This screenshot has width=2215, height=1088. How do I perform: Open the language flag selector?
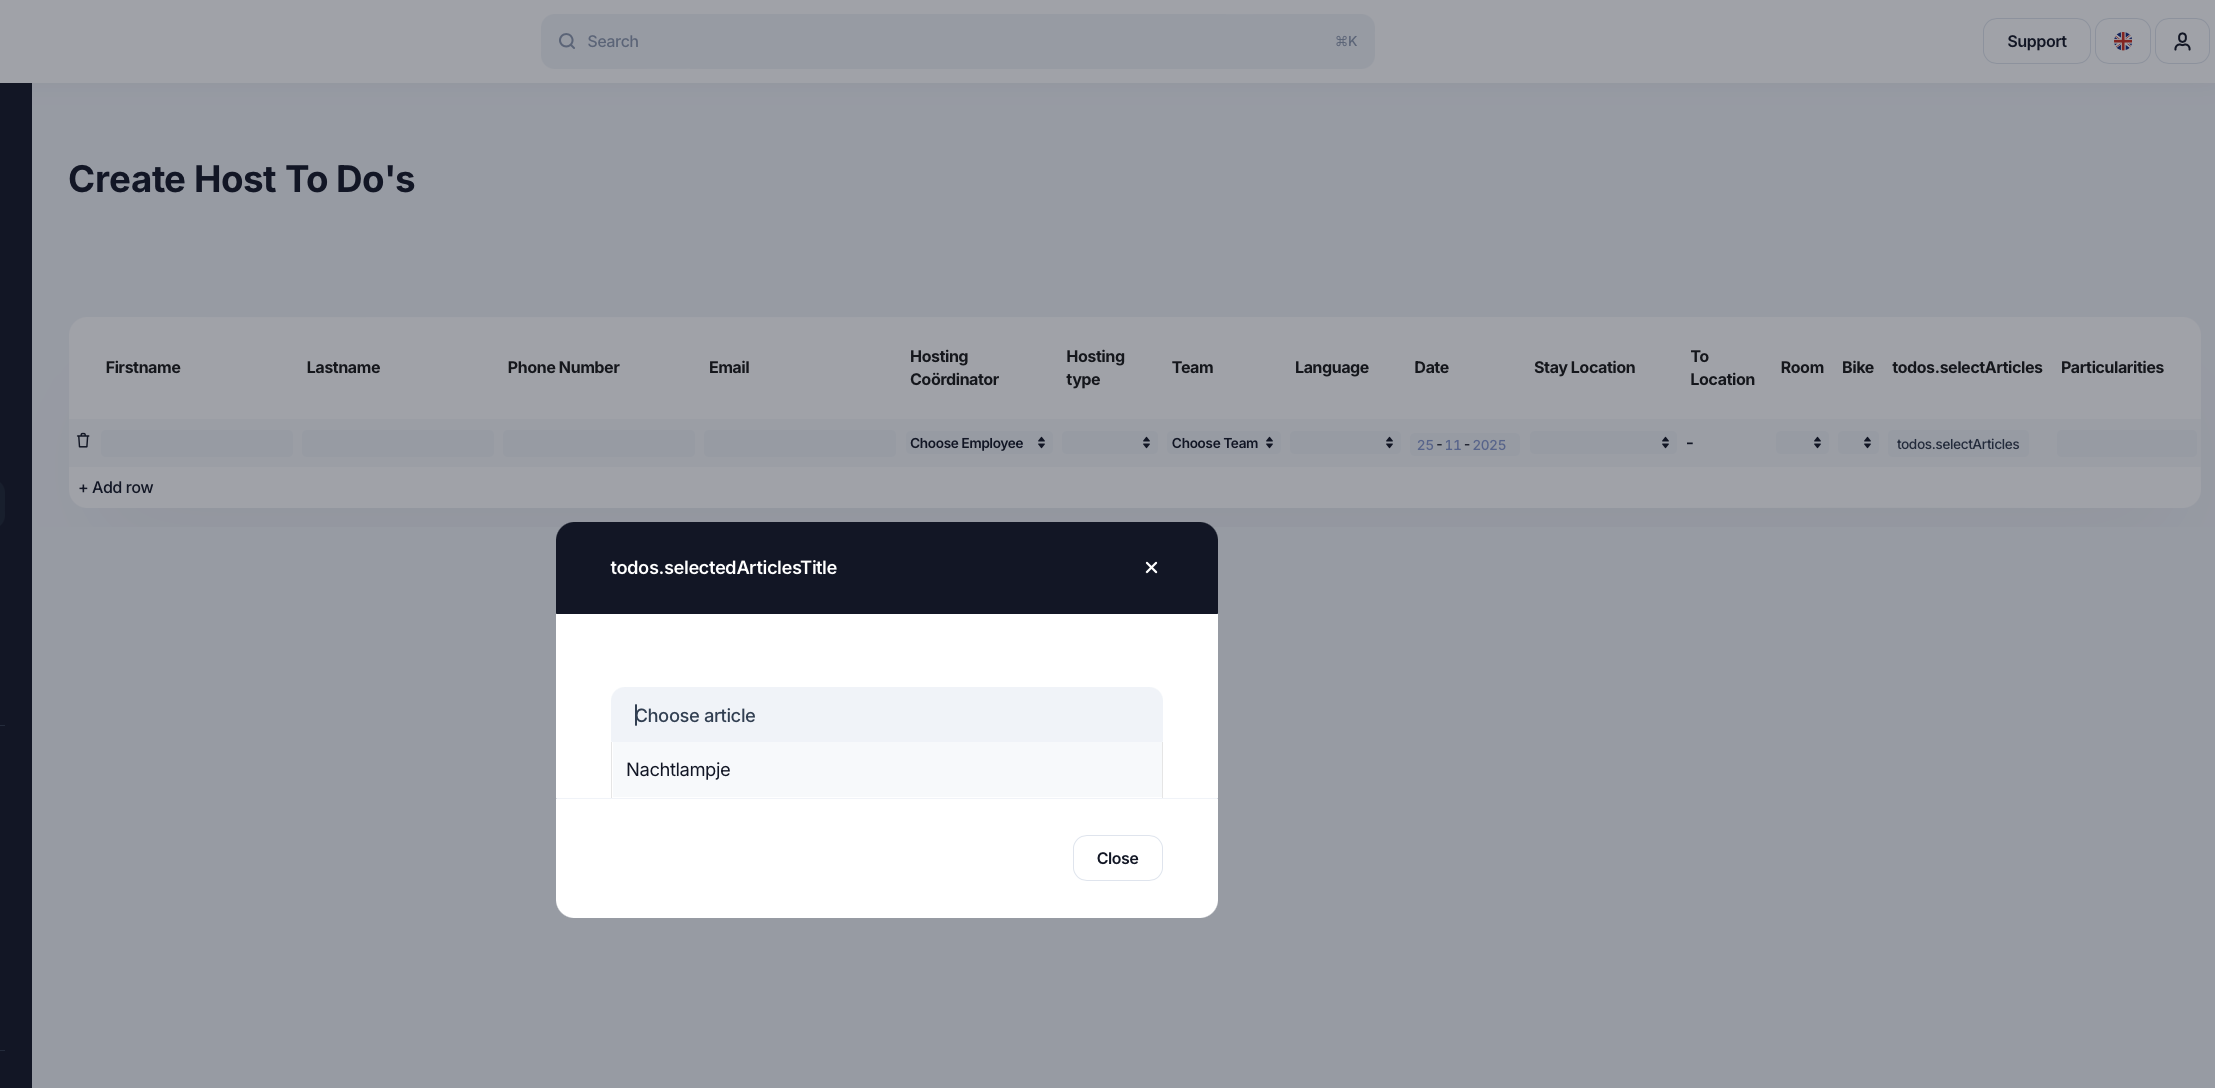click(x=2122, y=42)
